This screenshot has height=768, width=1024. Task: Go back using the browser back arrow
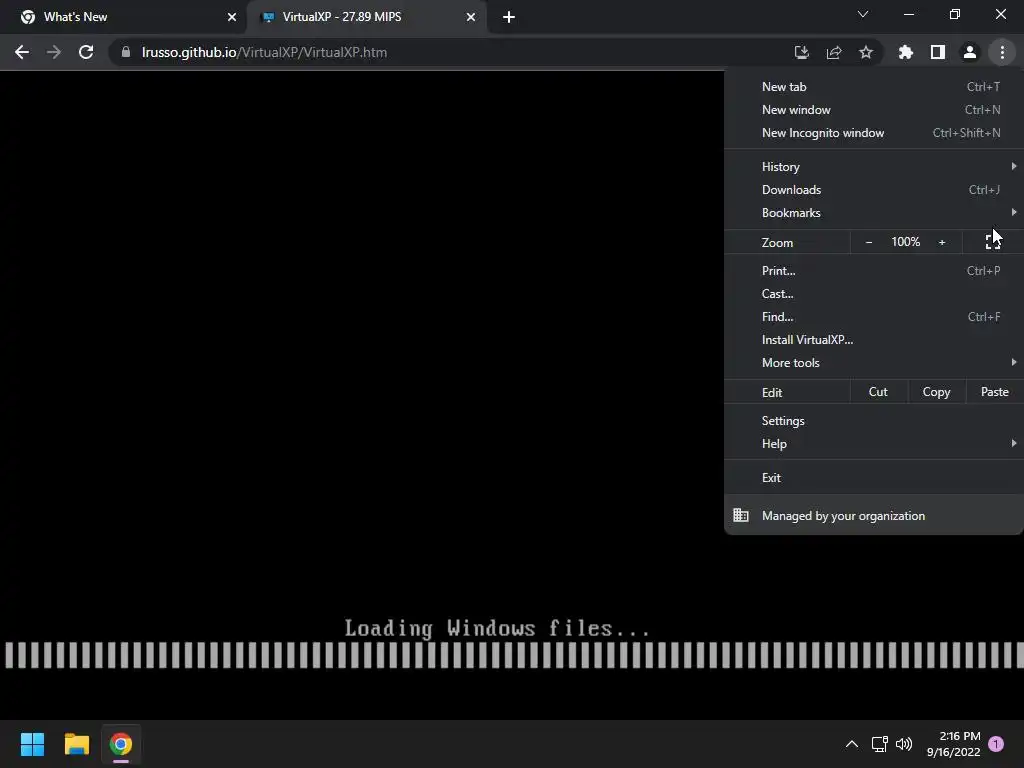tap(22, 52)
